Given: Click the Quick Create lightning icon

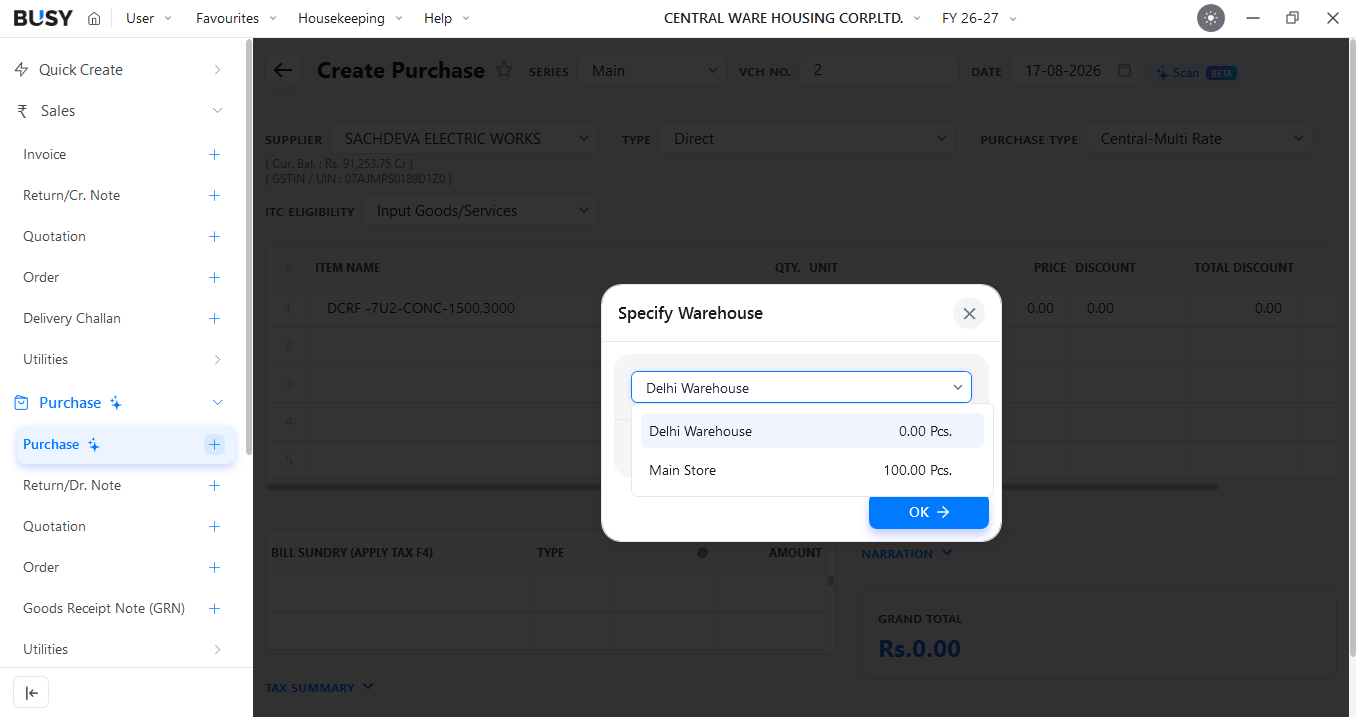Looking at the screenshot, I should [21, 70].
